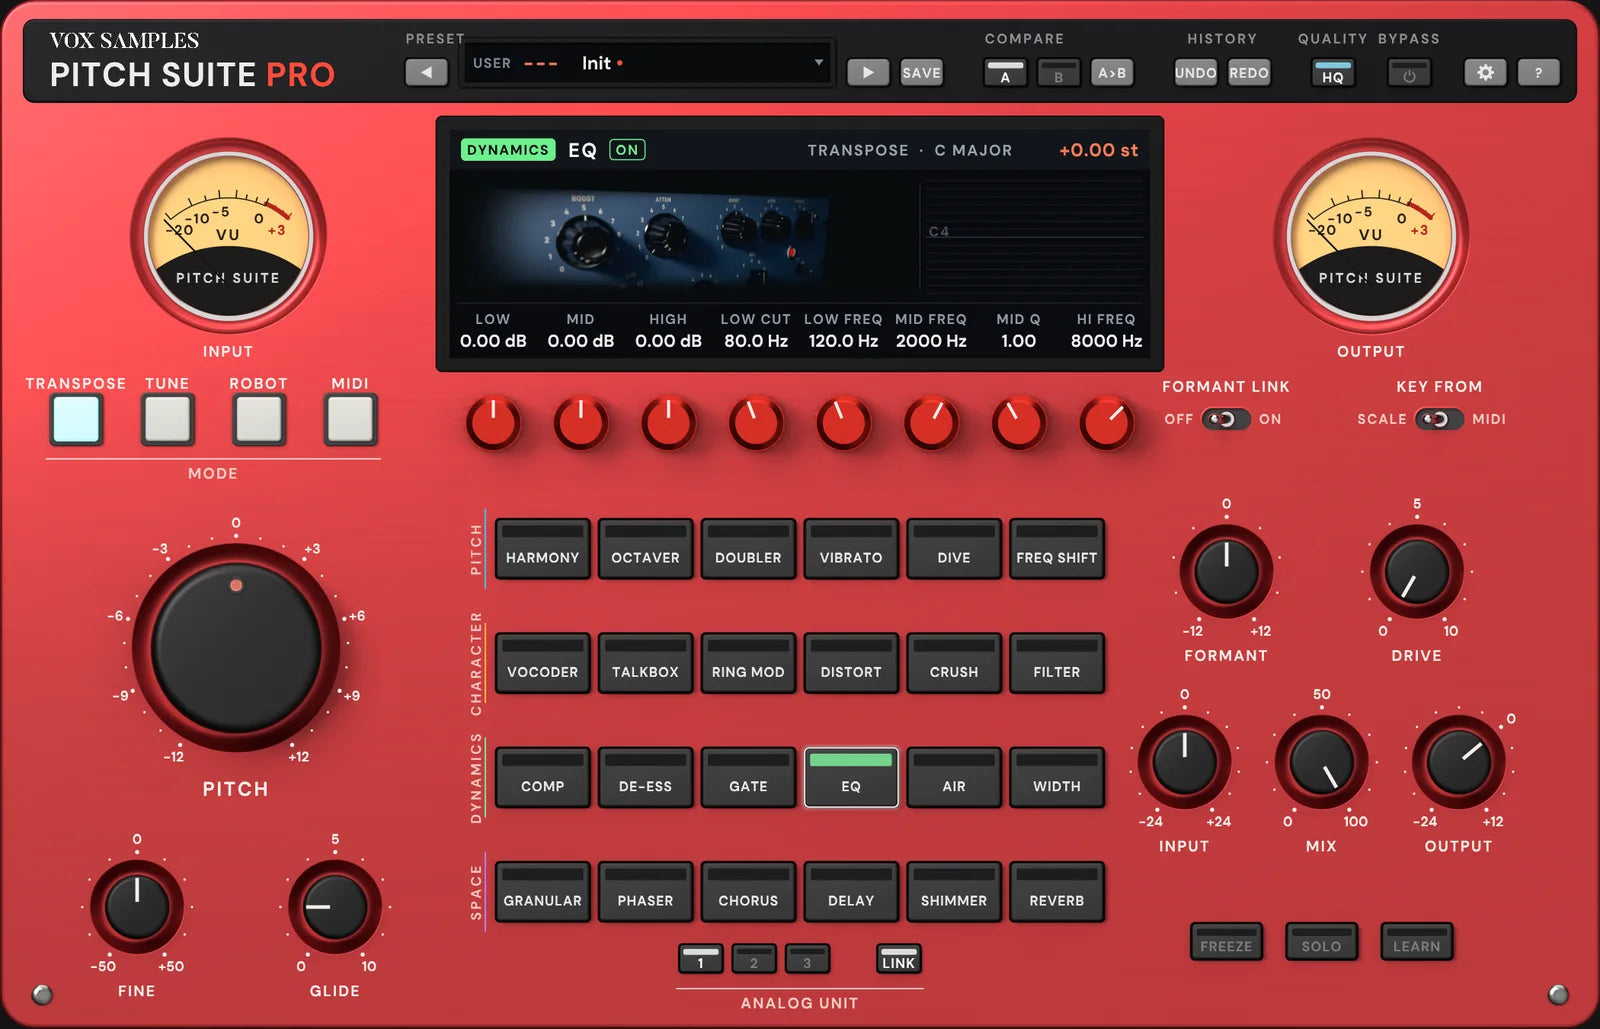Click the red knob under HI FREQ
1600x1029 pixels.
pyautogui.click(x=1106, y=424)
